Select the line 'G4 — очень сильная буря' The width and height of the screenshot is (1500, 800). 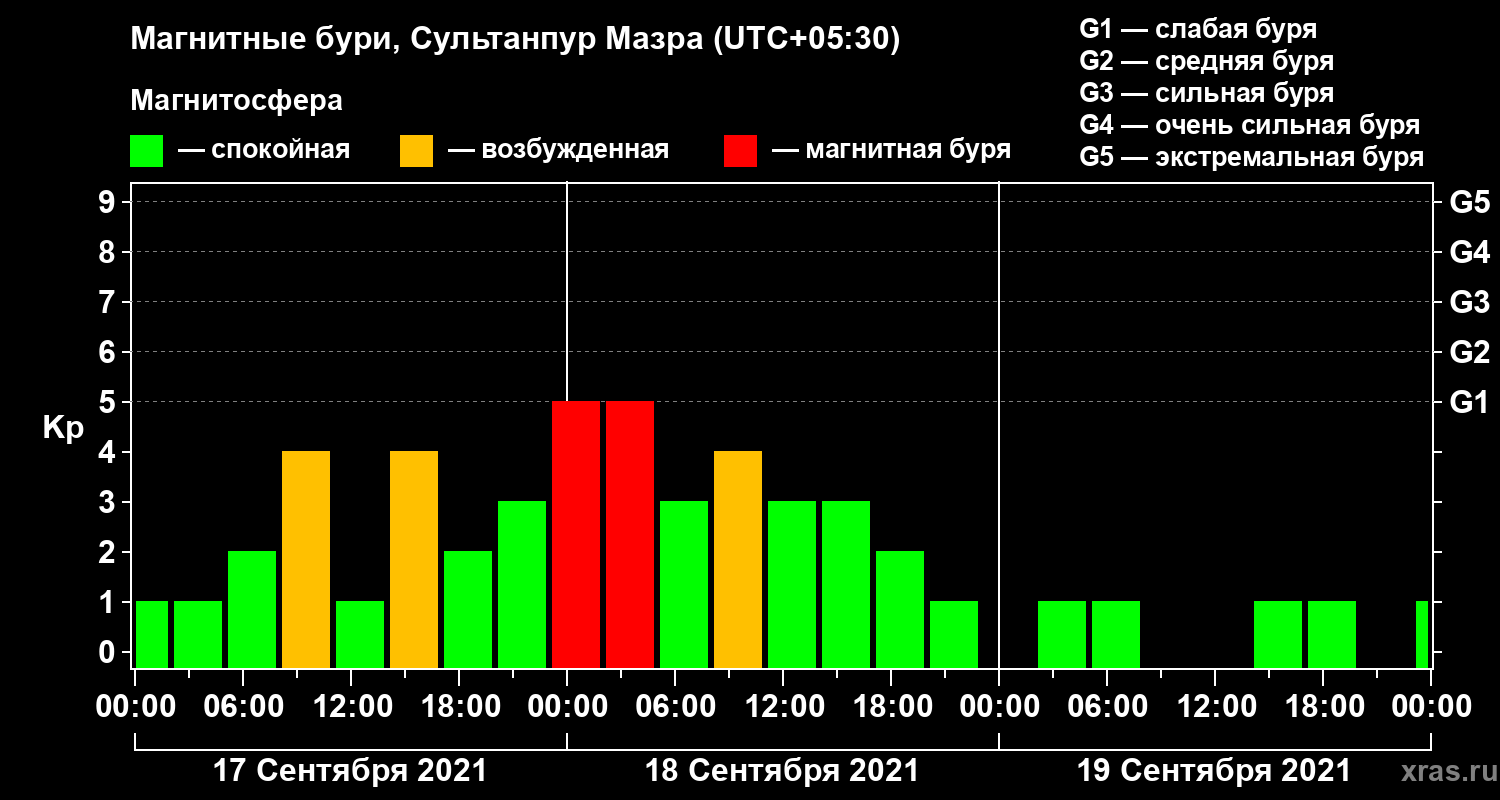[x=1250, y=125]
